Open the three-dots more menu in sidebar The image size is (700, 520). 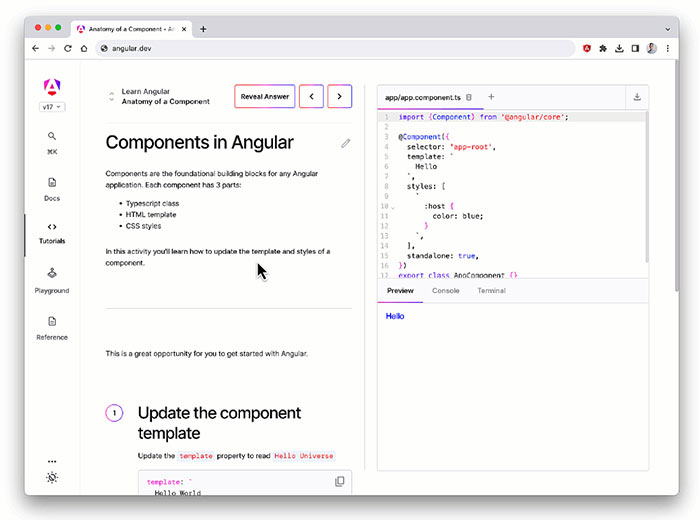(52, 462)
